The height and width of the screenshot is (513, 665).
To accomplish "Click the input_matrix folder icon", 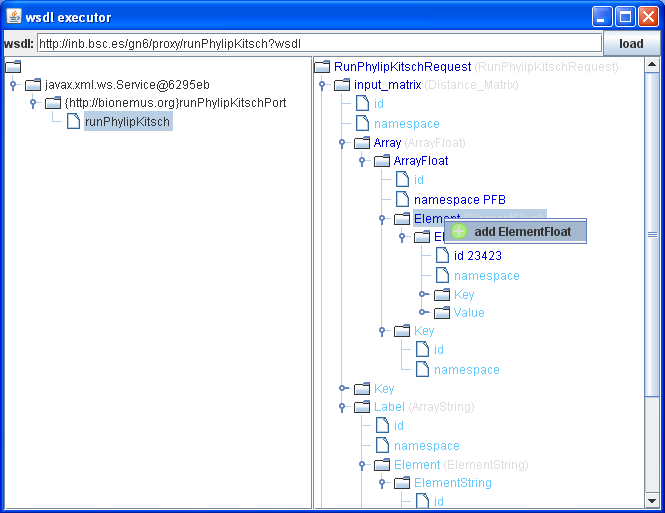I will pyautogui.click(x=342, y=85).
